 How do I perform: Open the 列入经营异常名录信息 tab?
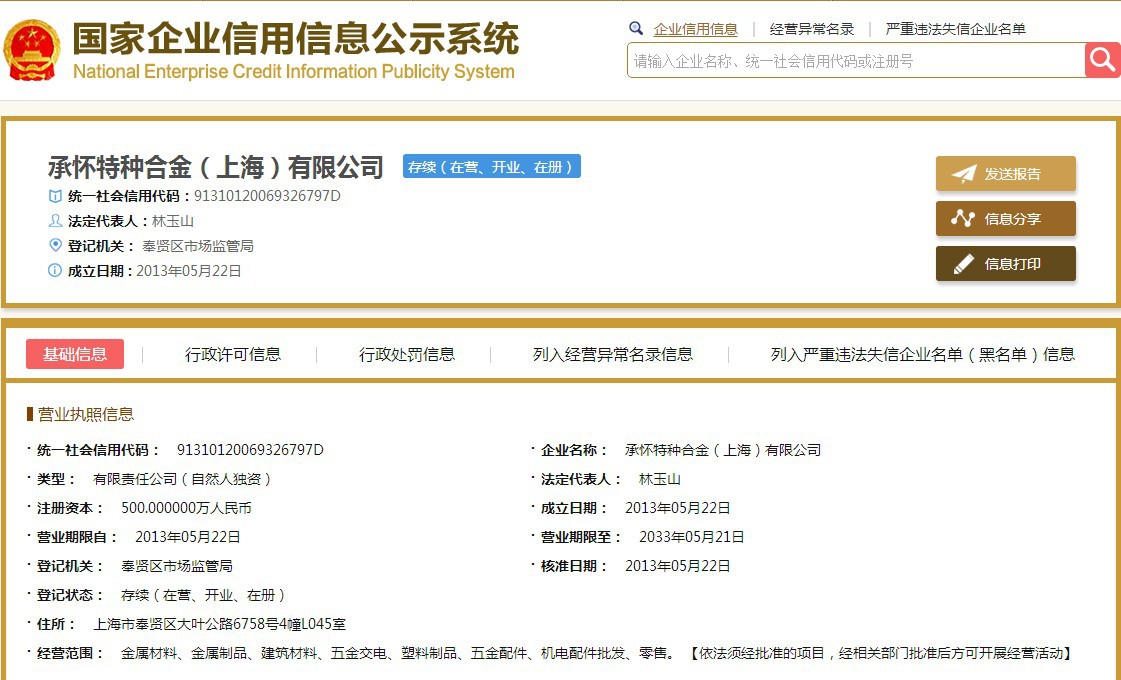pos(613,354)
